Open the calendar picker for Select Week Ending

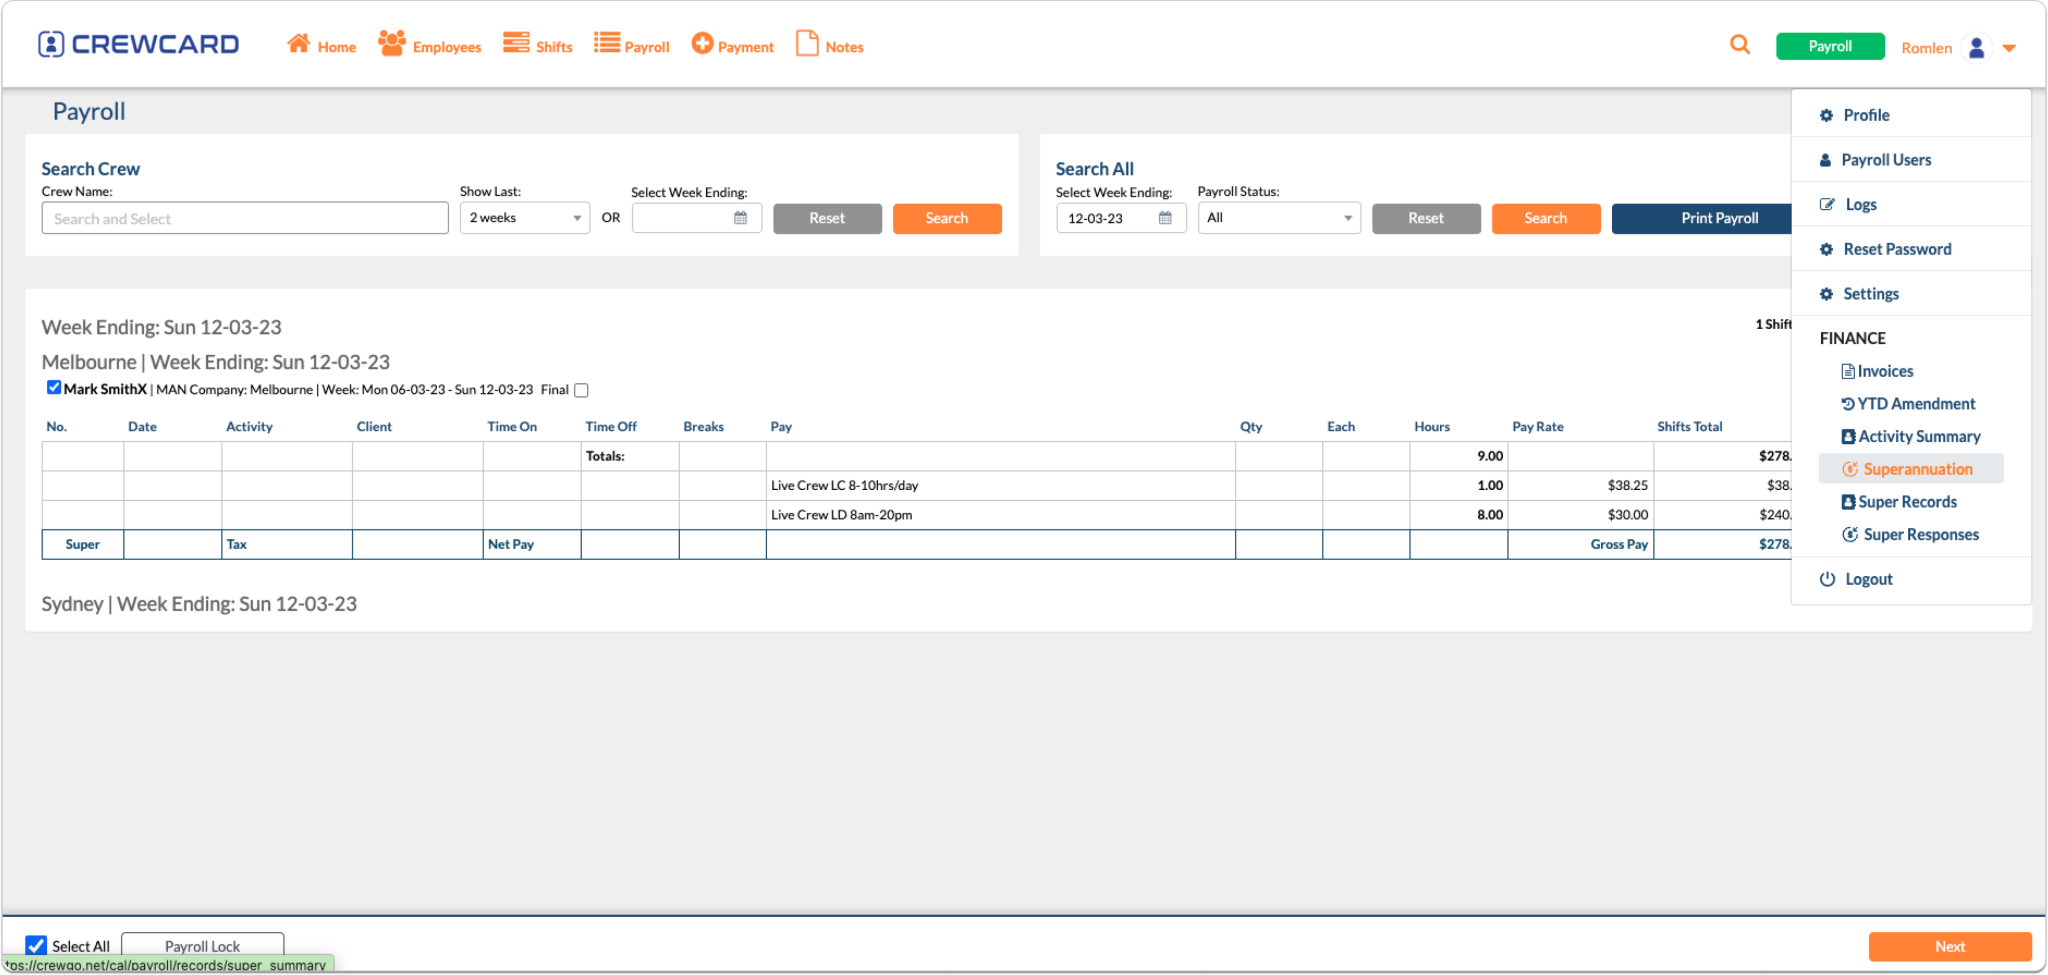pos(739,217)
